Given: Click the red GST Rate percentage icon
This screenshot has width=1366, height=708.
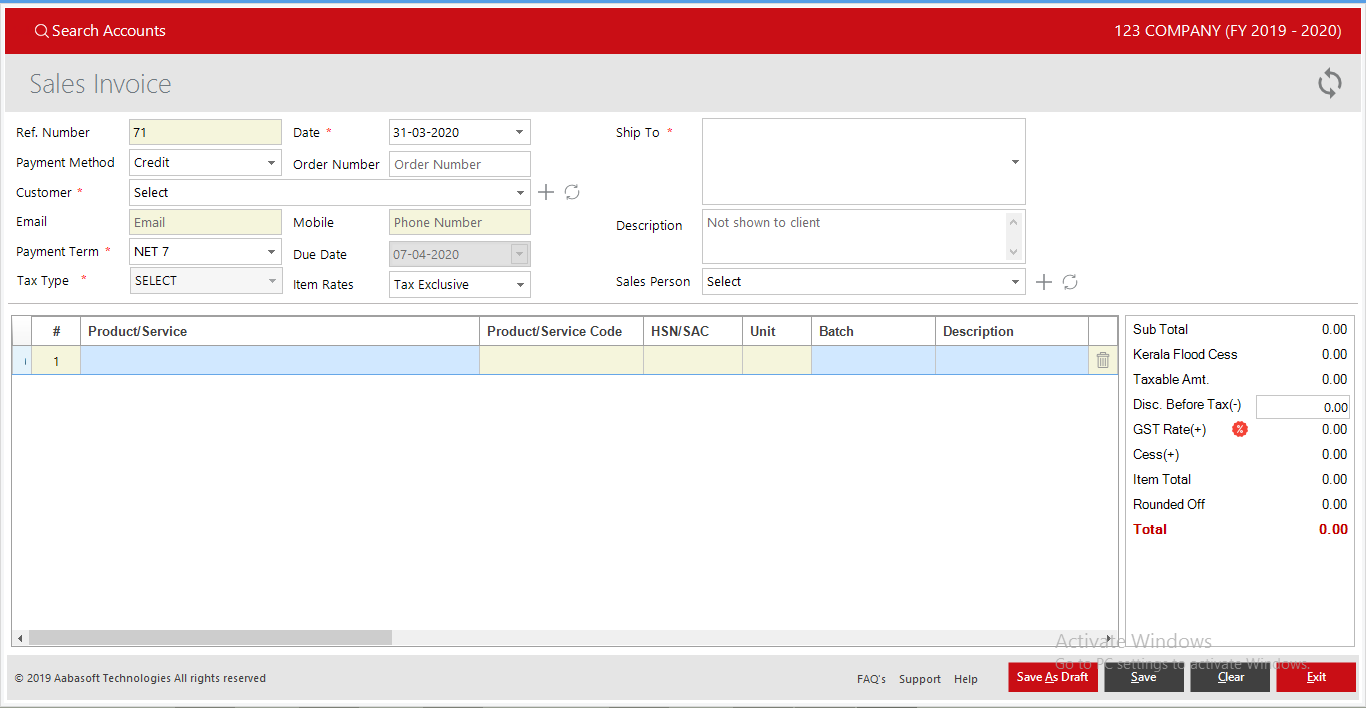Looking at the screenshot, I should [1240, 428].
